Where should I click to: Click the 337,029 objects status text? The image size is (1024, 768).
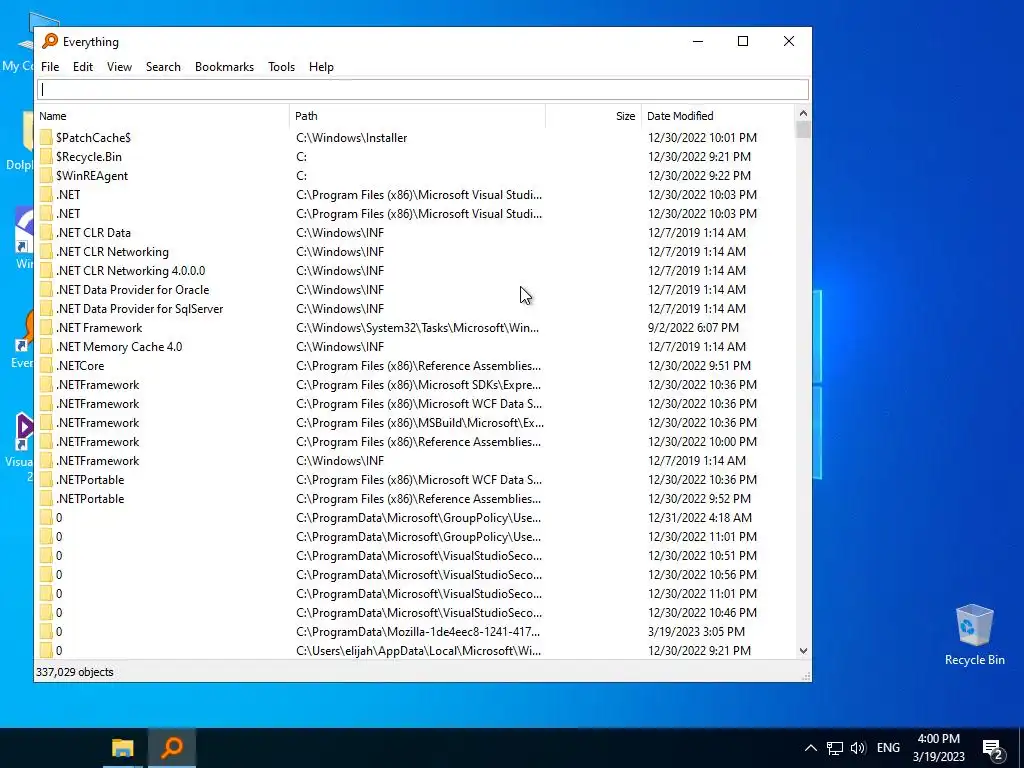click(74, 672)
